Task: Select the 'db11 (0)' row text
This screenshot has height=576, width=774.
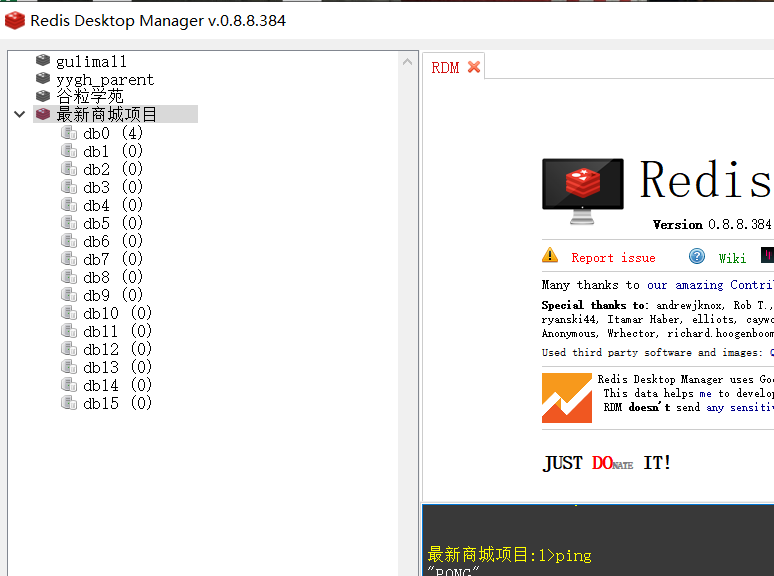Action: pyautogui.click(x=117, y=331)
